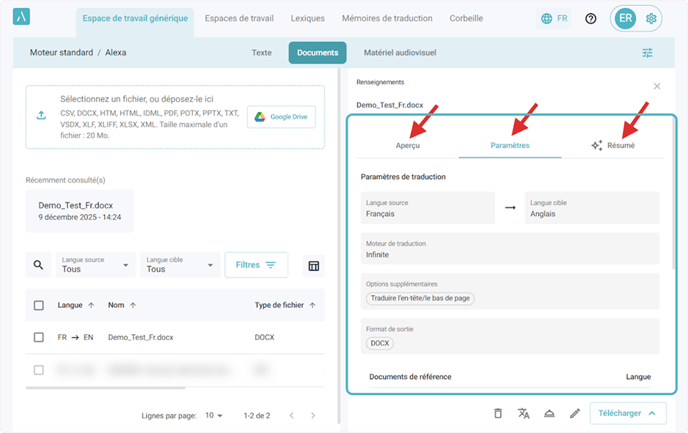The height and width of the screenshot is (433, 688).
Task: Open the settings gear icon
Action: coord(651,18)
